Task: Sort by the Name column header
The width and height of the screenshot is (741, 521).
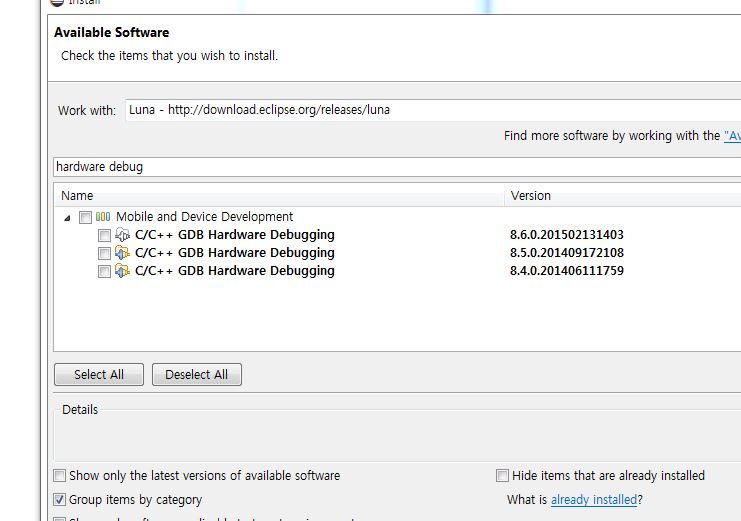Action: pos(279,195)
